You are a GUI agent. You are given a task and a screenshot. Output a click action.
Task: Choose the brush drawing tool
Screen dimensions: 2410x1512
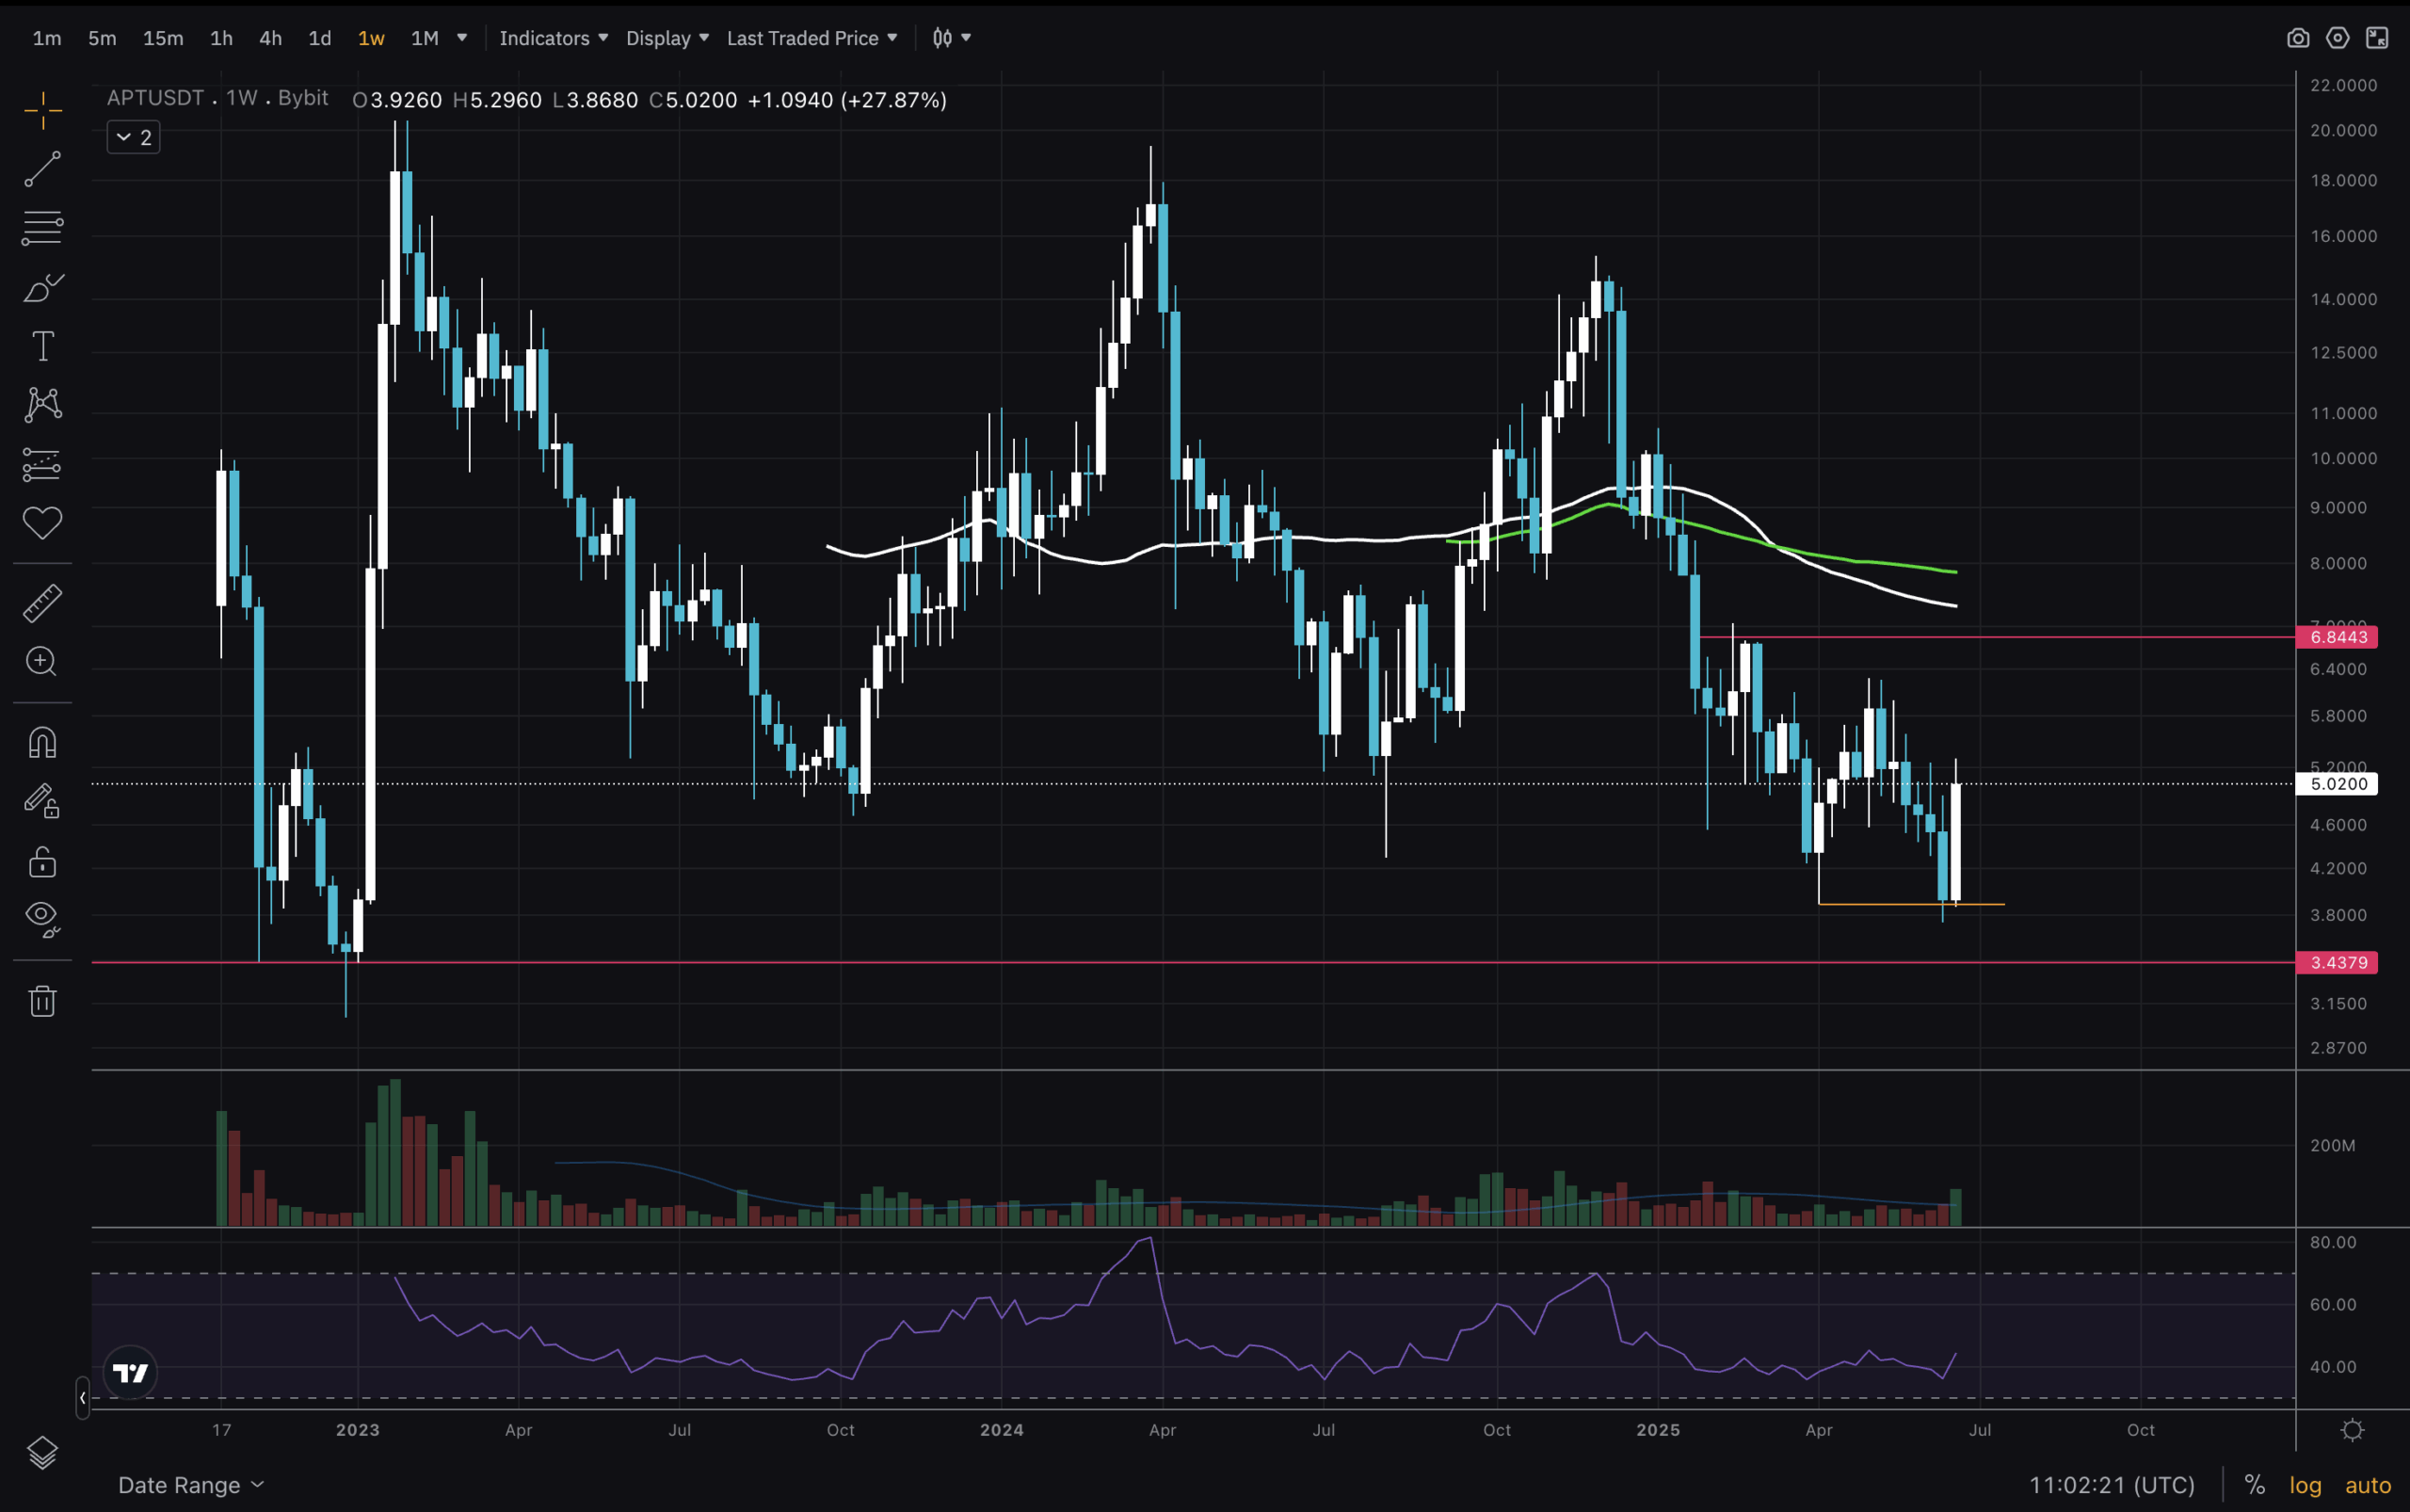tap(42, 288)
